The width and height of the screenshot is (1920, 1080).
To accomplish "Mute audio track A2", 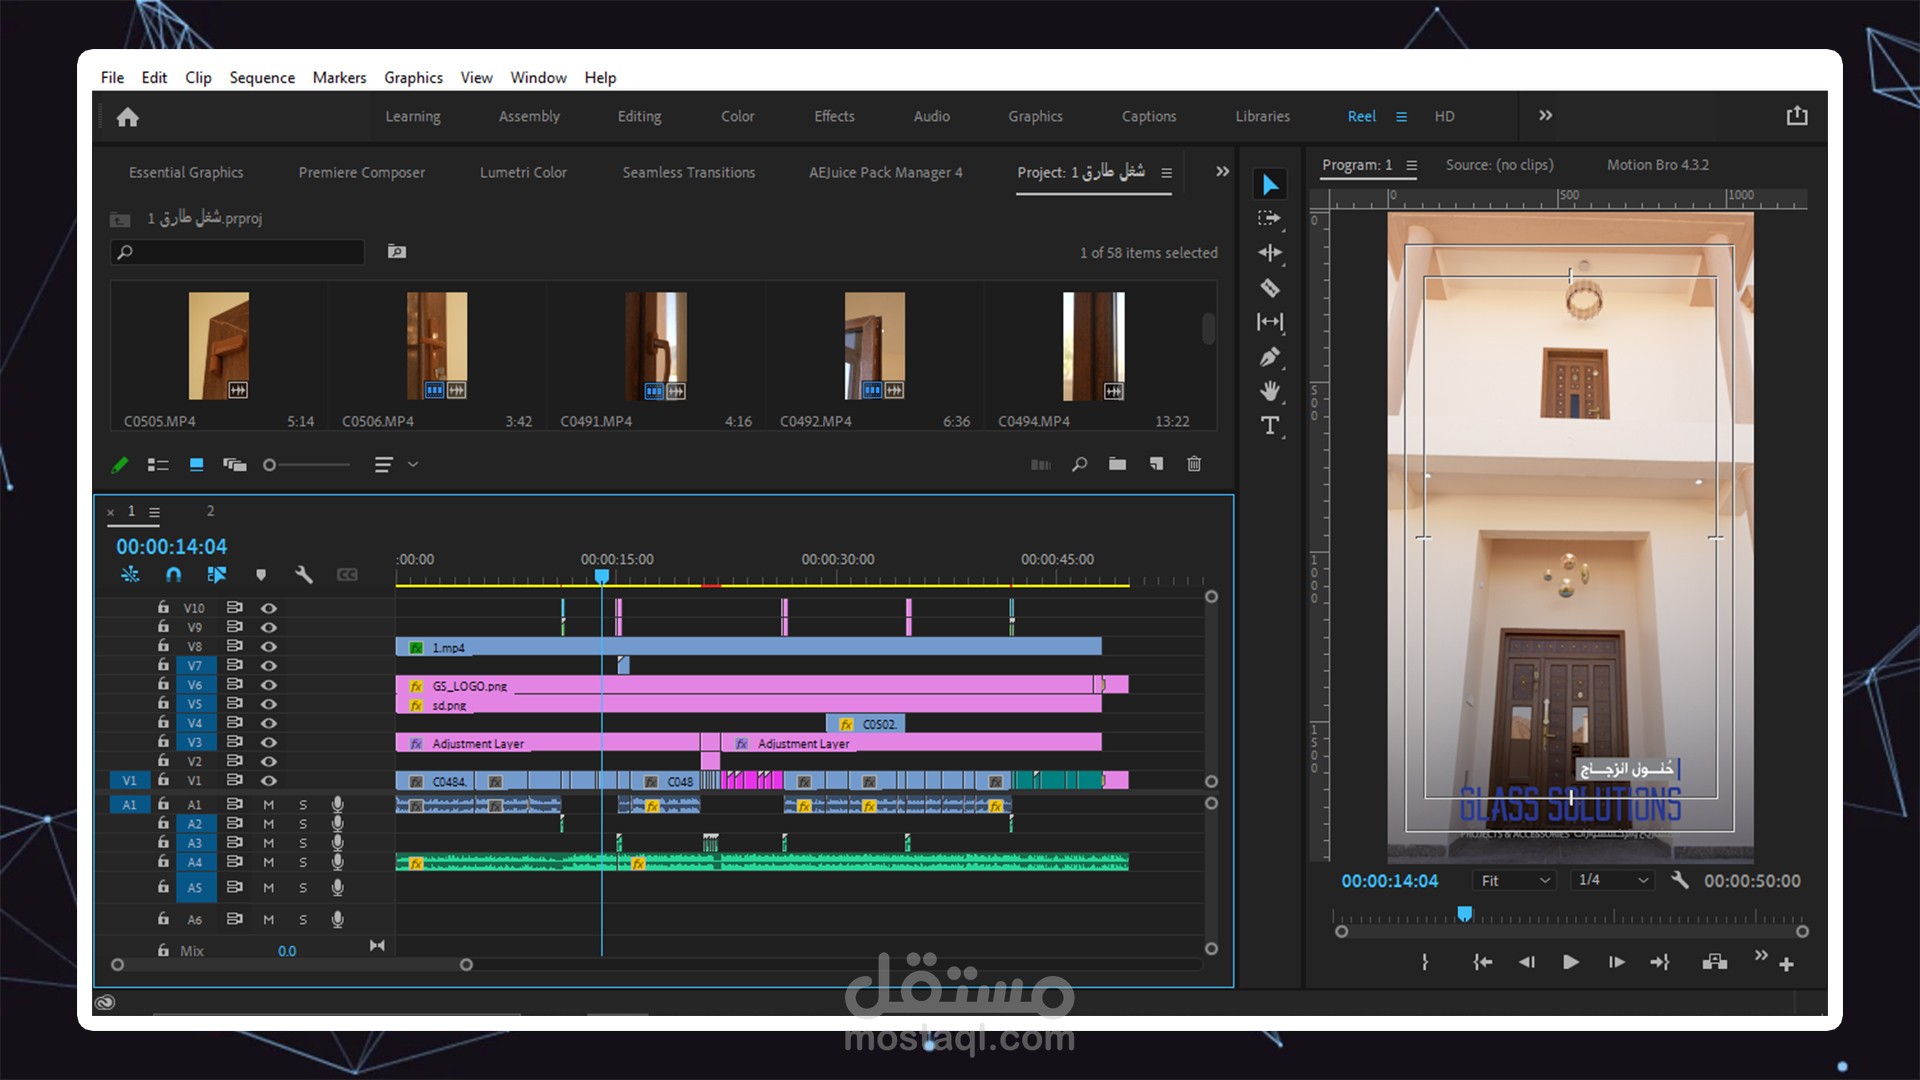I will click(x=268, y=824).
